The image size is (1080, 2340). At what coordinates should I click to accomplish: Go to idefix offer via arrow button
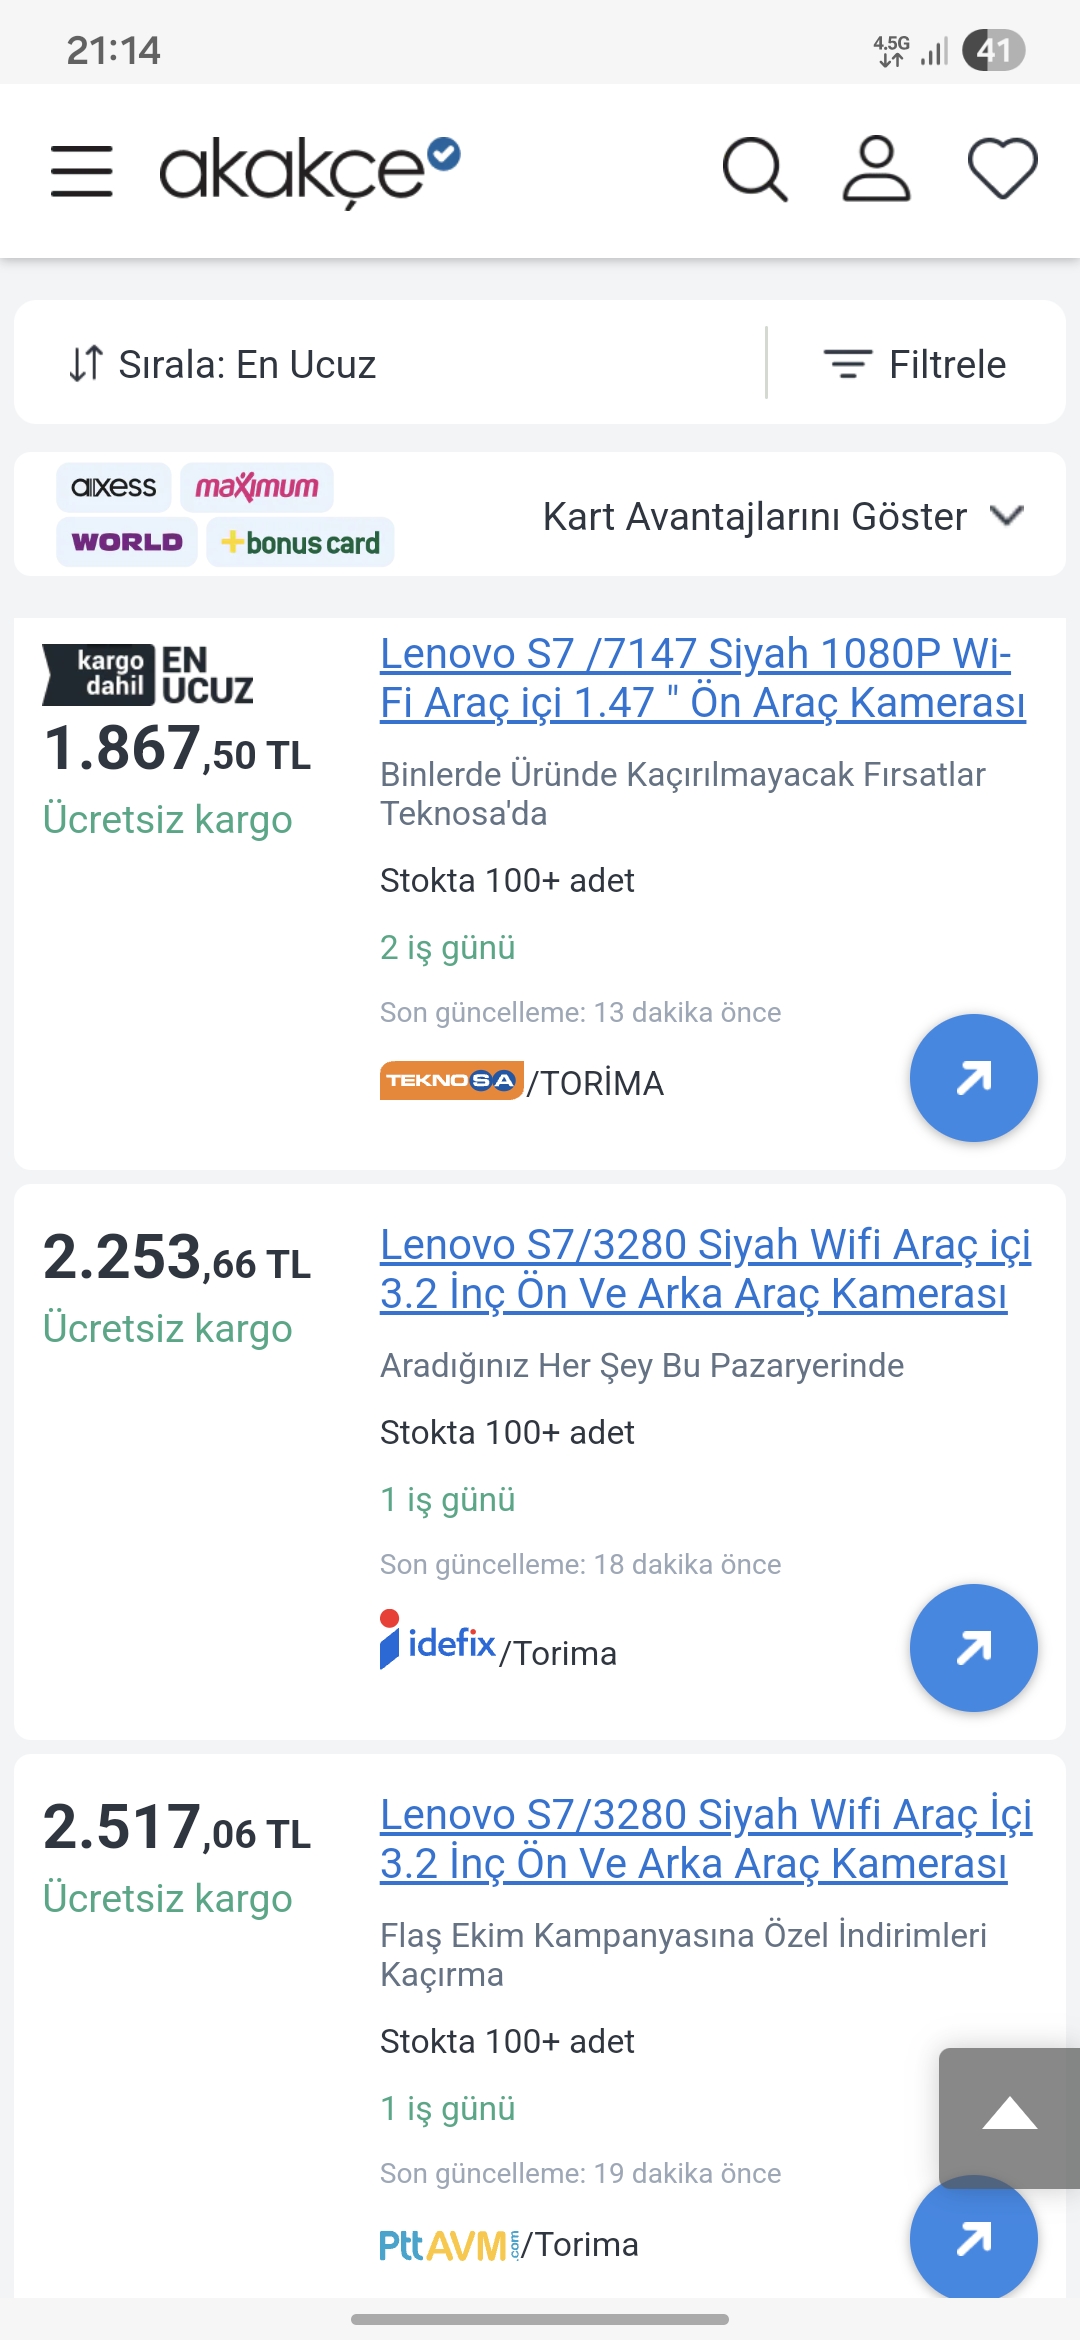tap(973, 1648)
